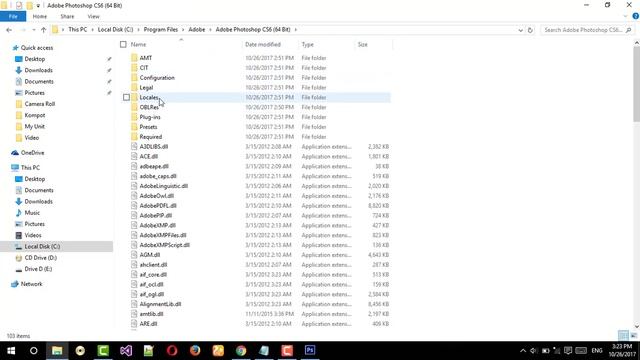Screen dimensions: 640x360
Task: Go to Program Files in breadcrumb
Action: point(161,30)
